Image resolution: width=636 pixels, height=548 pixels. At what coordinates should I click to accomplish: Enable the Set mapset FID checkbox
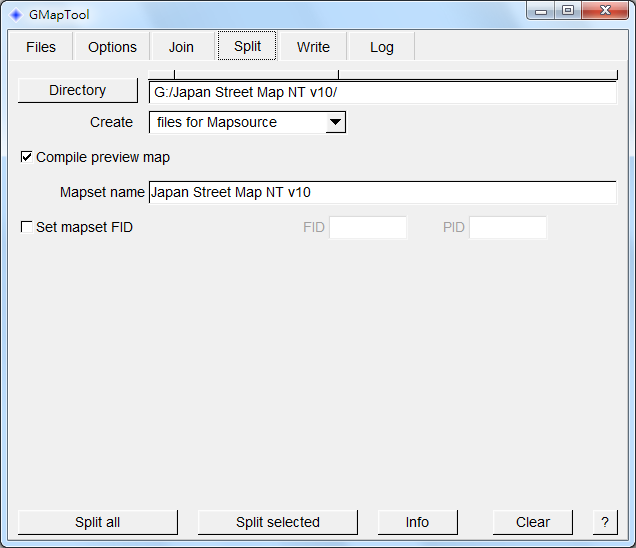26,227
